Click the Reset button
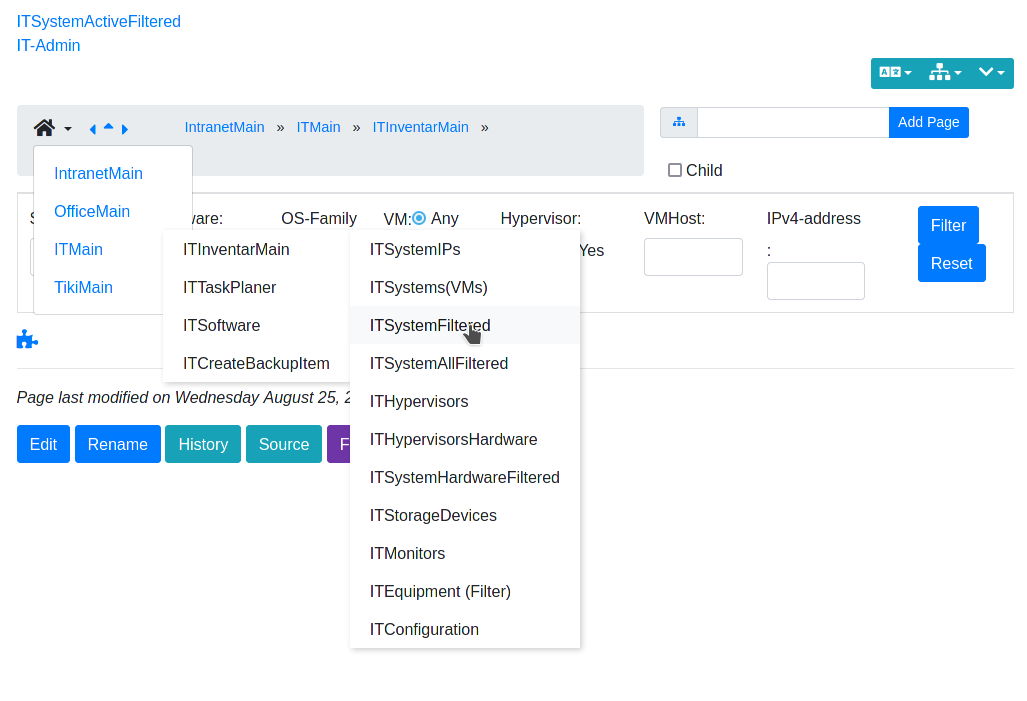The image size is (1027, 701). tap(951, 263)
